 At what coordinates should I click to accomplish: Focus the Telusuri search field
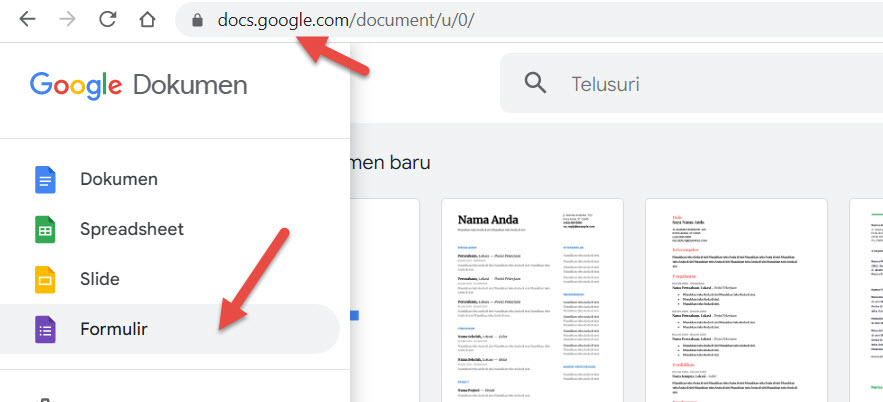click(x=700, y=83)
